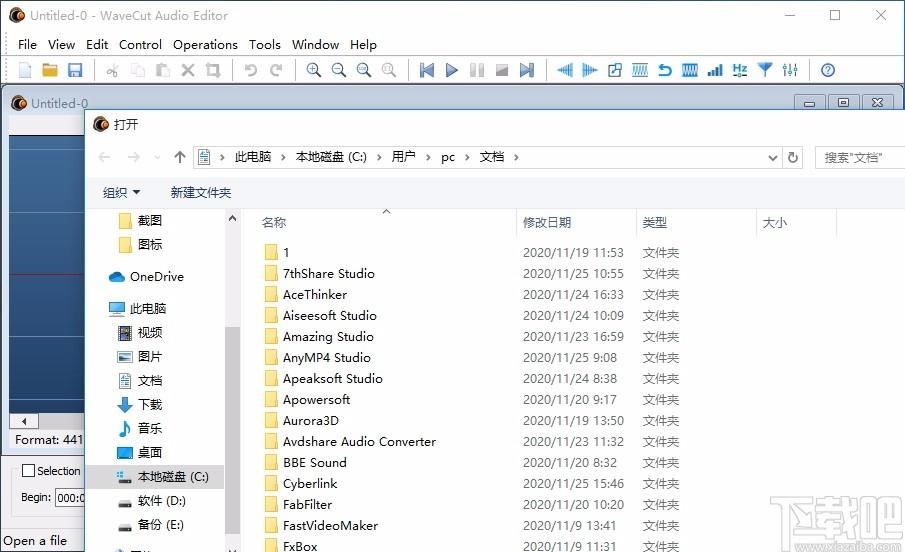905x552 pixels.
Task: Open the Filter funnel icon
Action: coord(765,70)
